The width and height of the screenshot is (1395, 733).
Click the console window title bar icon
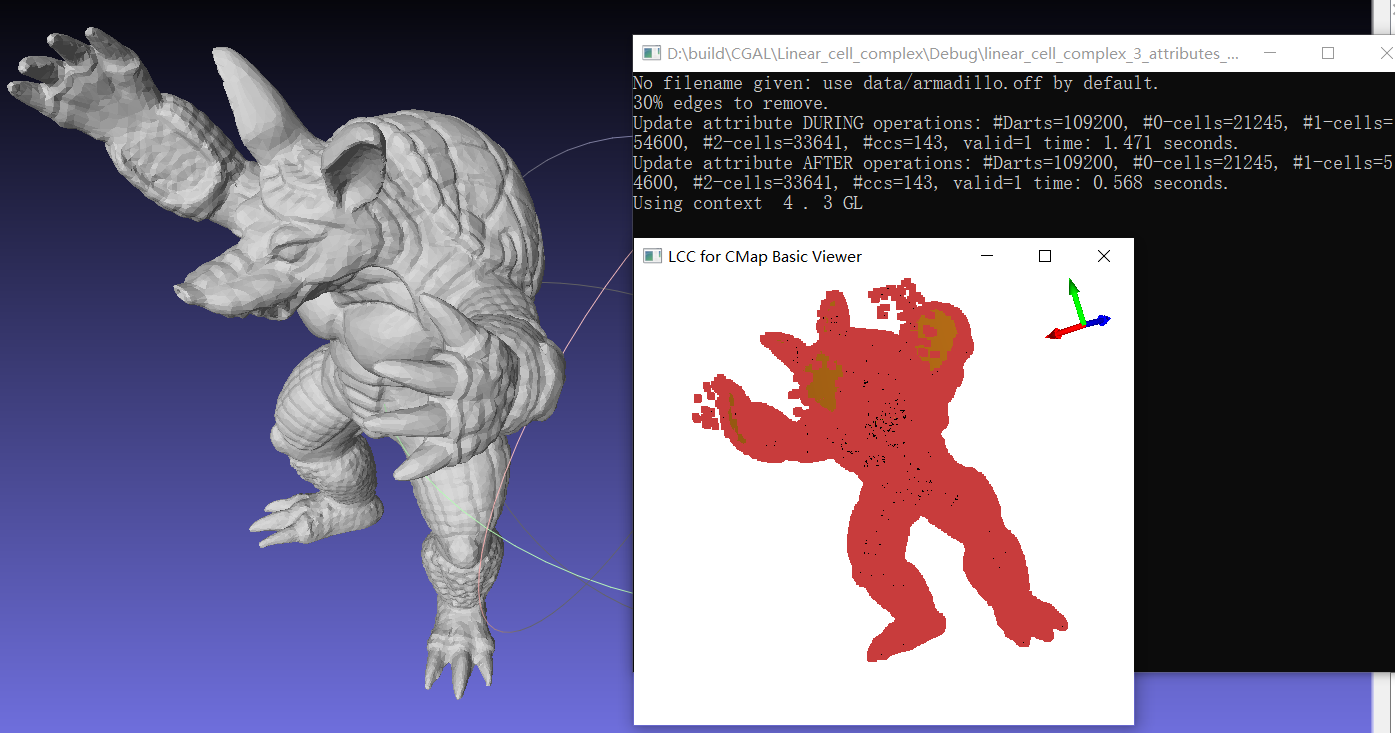pyautogui.click(x=651, y=53)
